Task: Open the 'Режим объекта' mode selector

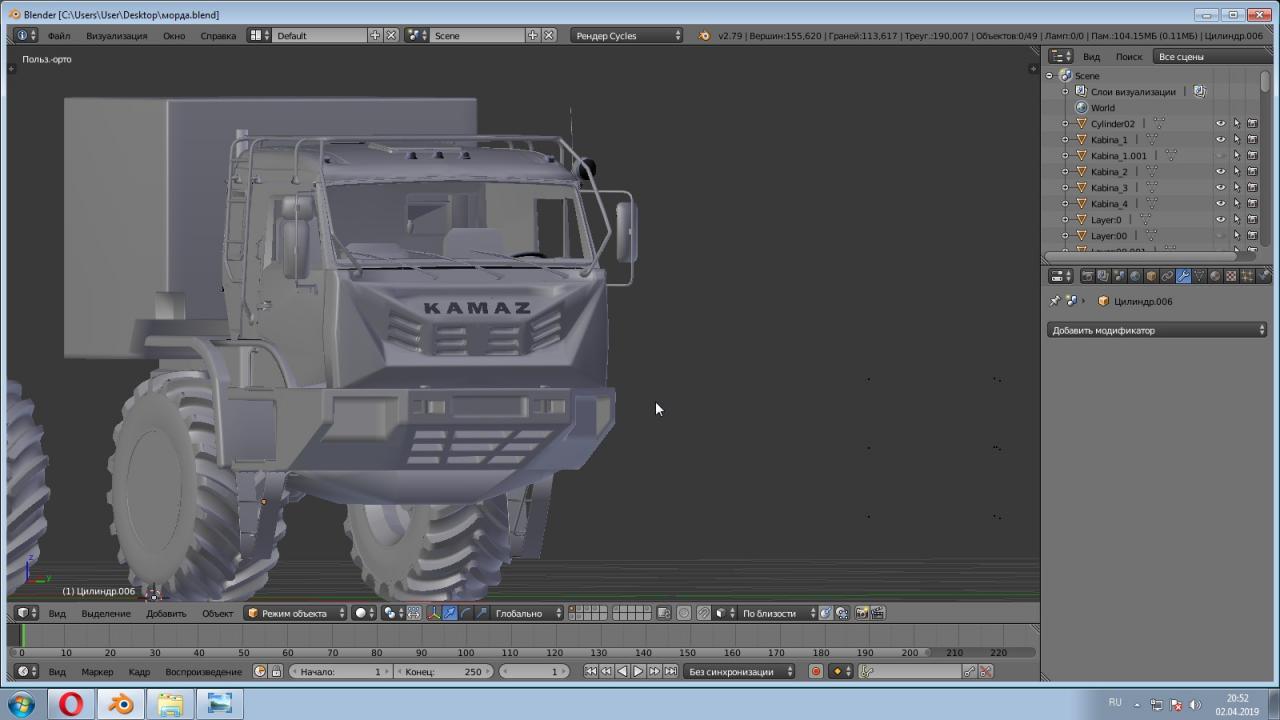Action: coord(296,613)
